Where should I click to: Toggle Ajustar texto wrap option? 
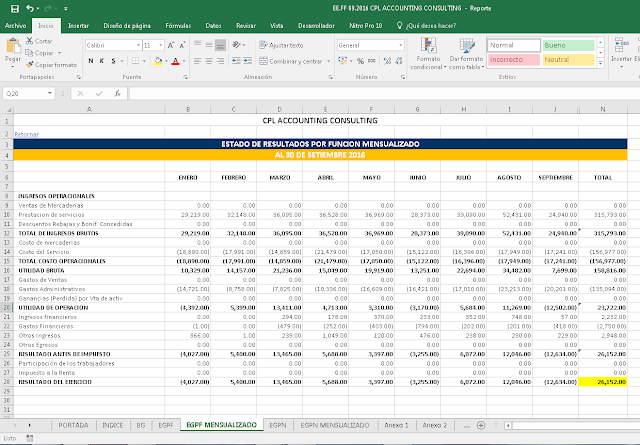click(279, 45)
